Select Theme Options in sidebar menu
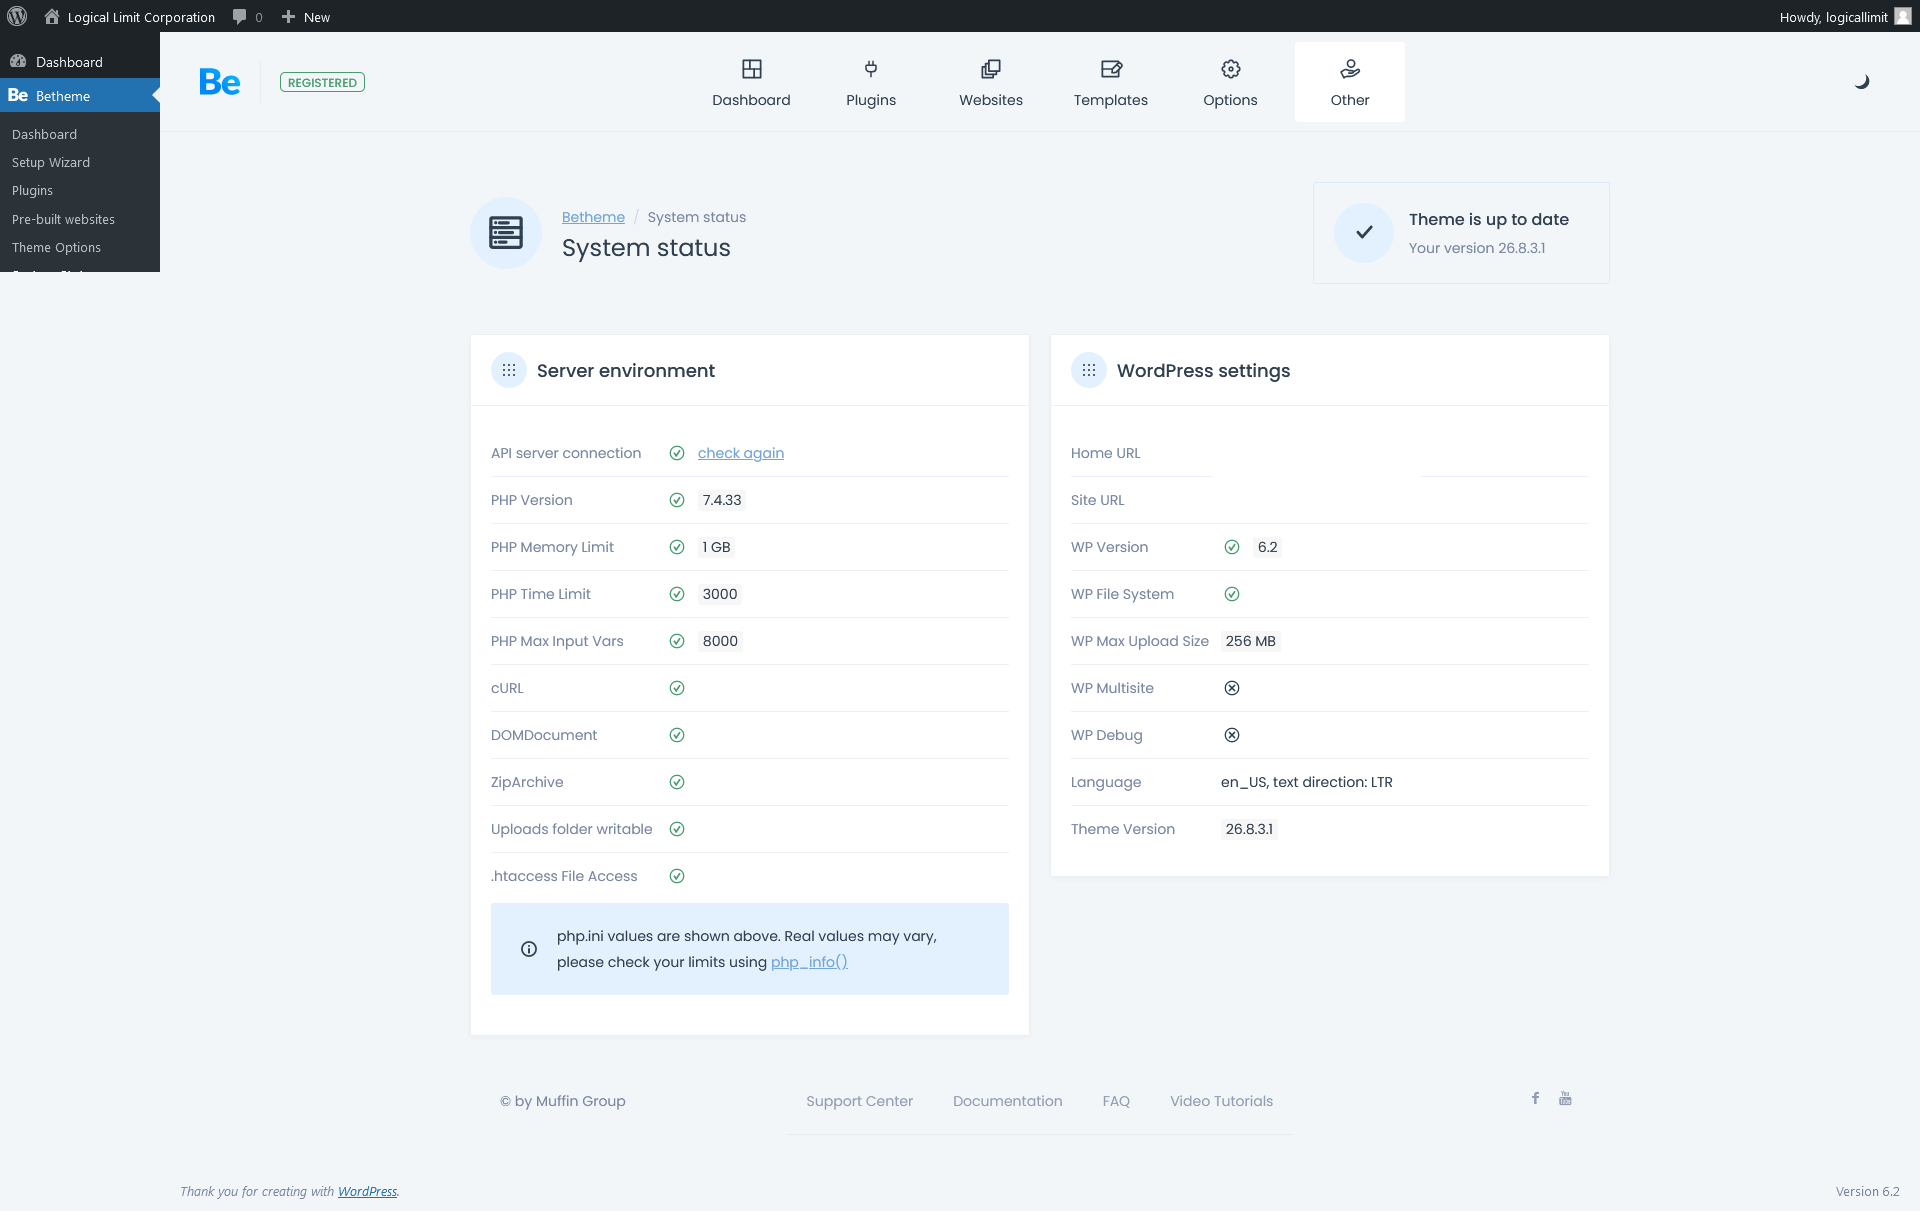The width and height of the screenshot is (1920, 1211). (x=56, y=247)
